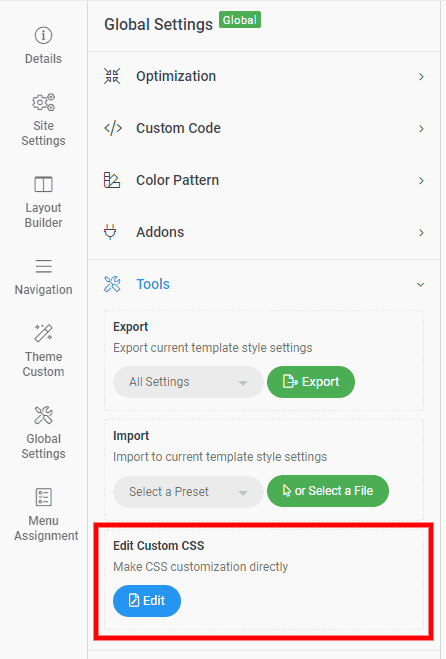Select the Layout Builder icon
Screen dimensions: 446x659
(43, 184)
